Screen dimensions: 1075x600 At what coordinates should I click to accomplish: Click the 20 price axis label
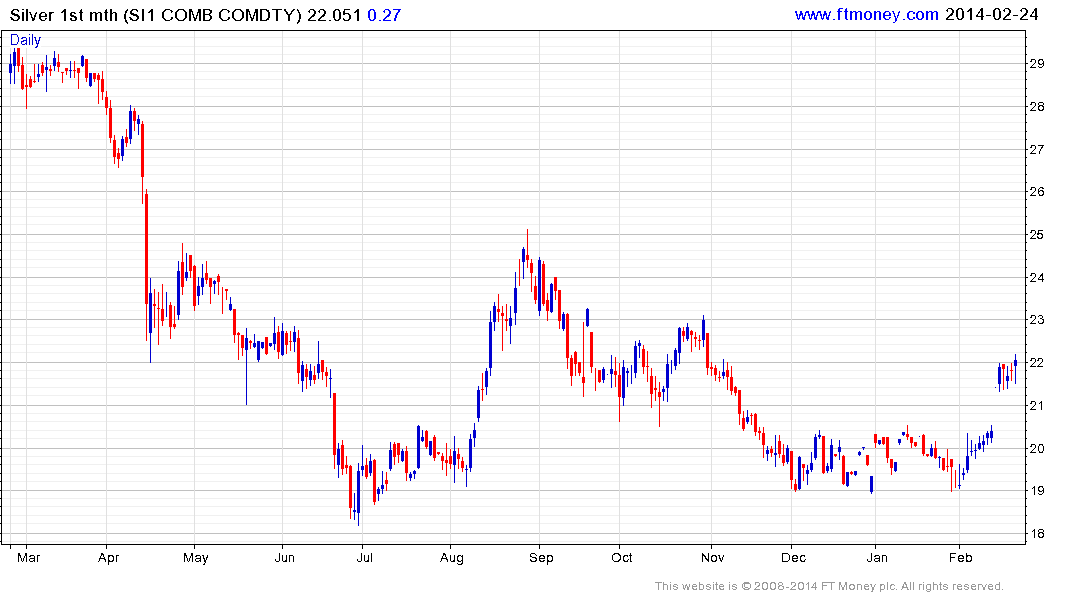(x=1037, y=448)
